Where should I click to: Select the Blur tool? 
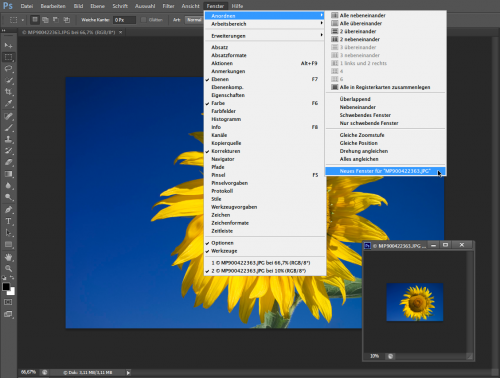click(x=8, y=186)
